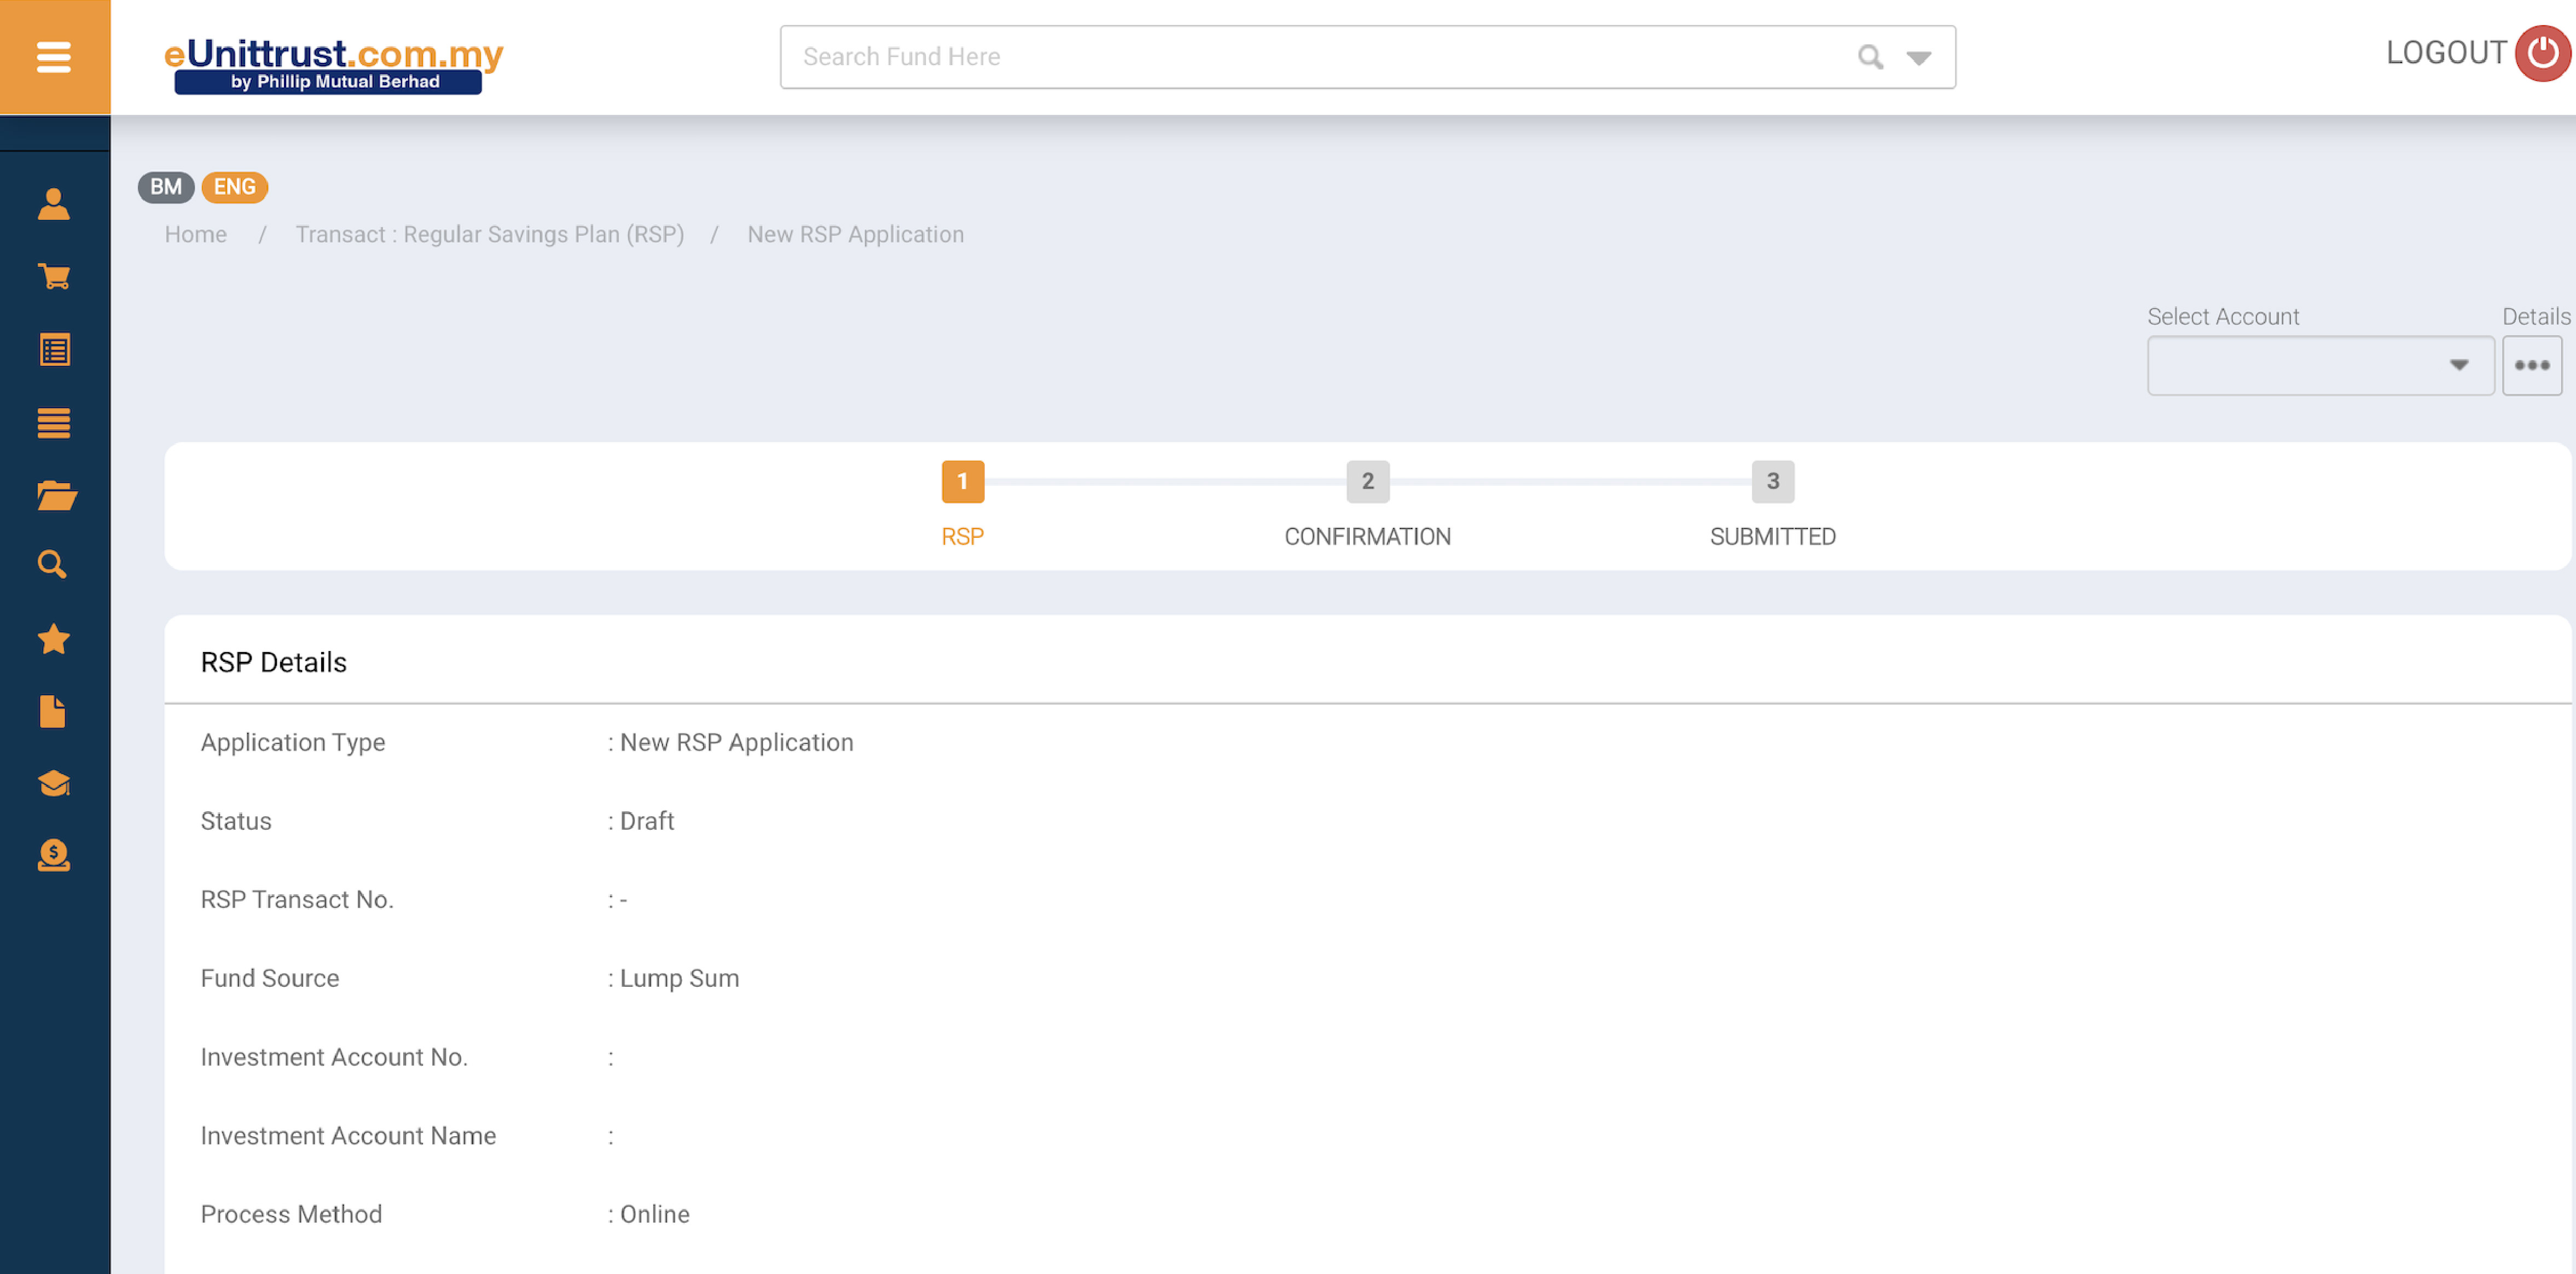Click the magnifier sidebar icon
2576x1274 pixels.
53,565
